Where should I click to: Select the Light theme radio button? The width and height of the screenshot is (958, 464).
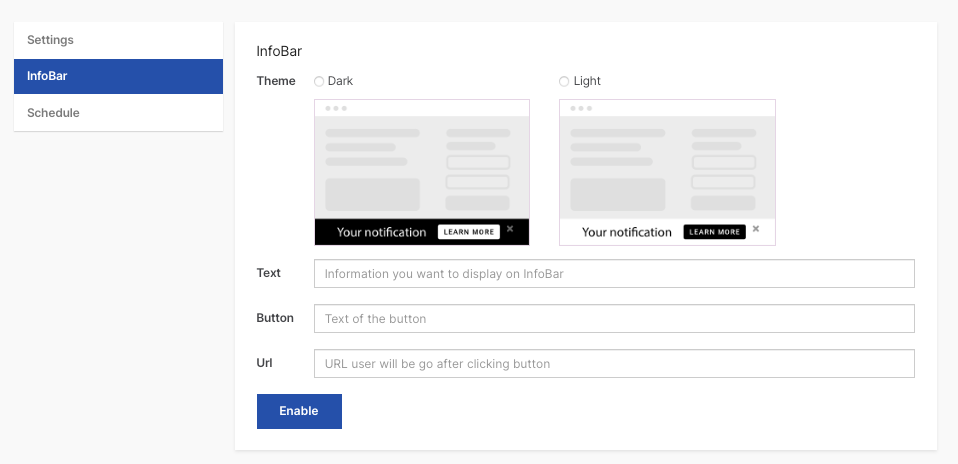tap(564, 81)
